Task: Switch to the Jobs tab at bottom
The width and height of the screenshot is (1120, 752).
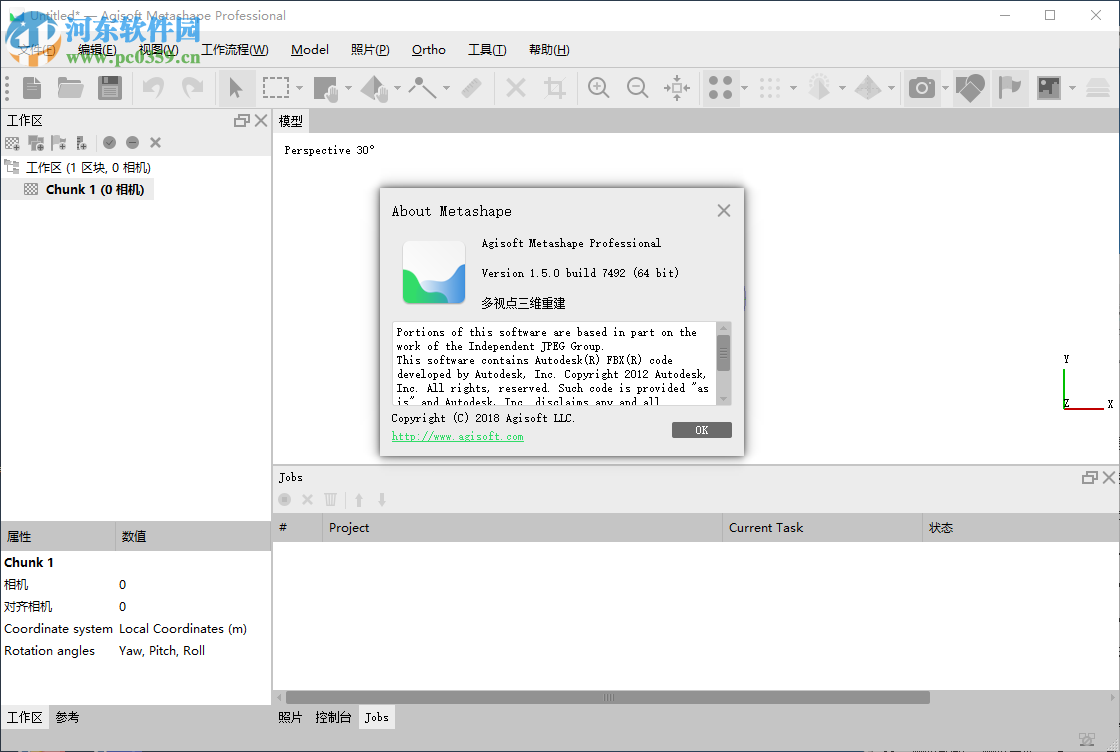Action: coord(376,717)
